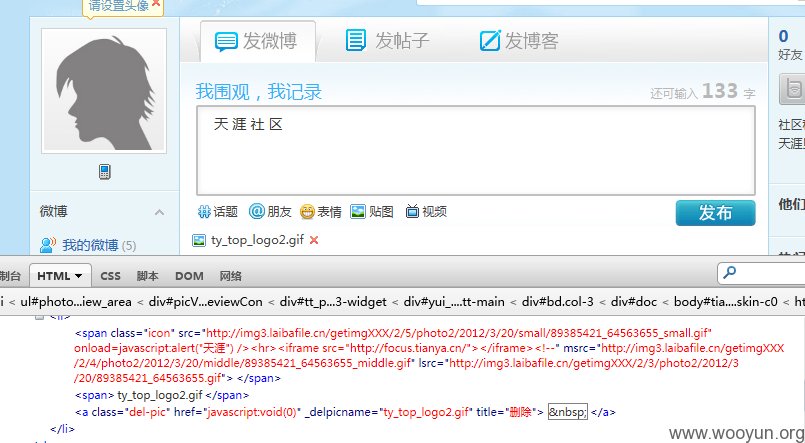Click the iframe src focus.tianya.cn value

(x=410, y=349)
